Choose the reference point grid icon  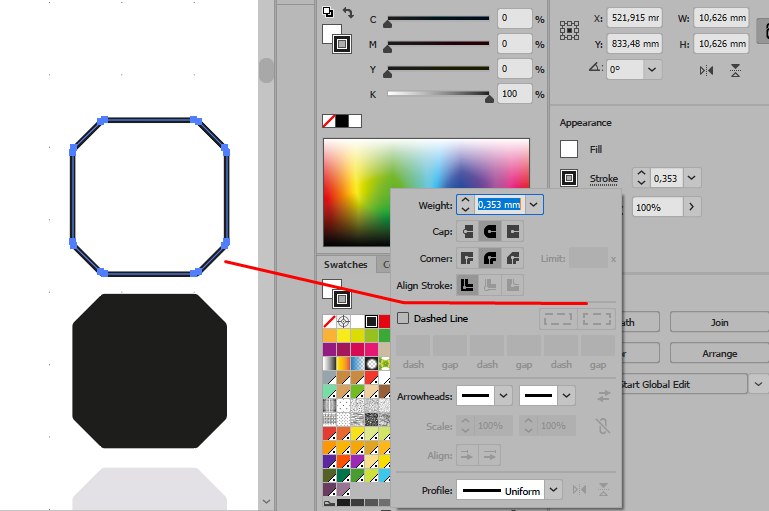[569, 30]
